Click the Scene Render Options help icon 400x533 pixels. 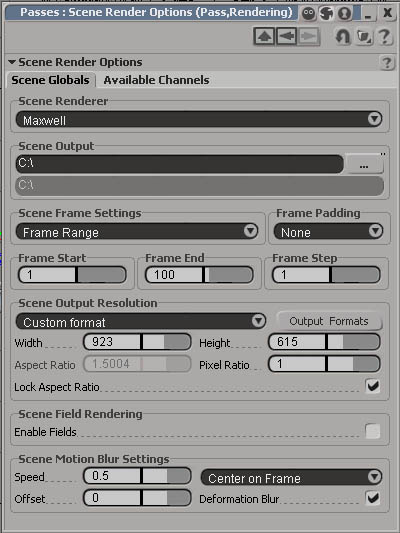(x=386, y=63)
